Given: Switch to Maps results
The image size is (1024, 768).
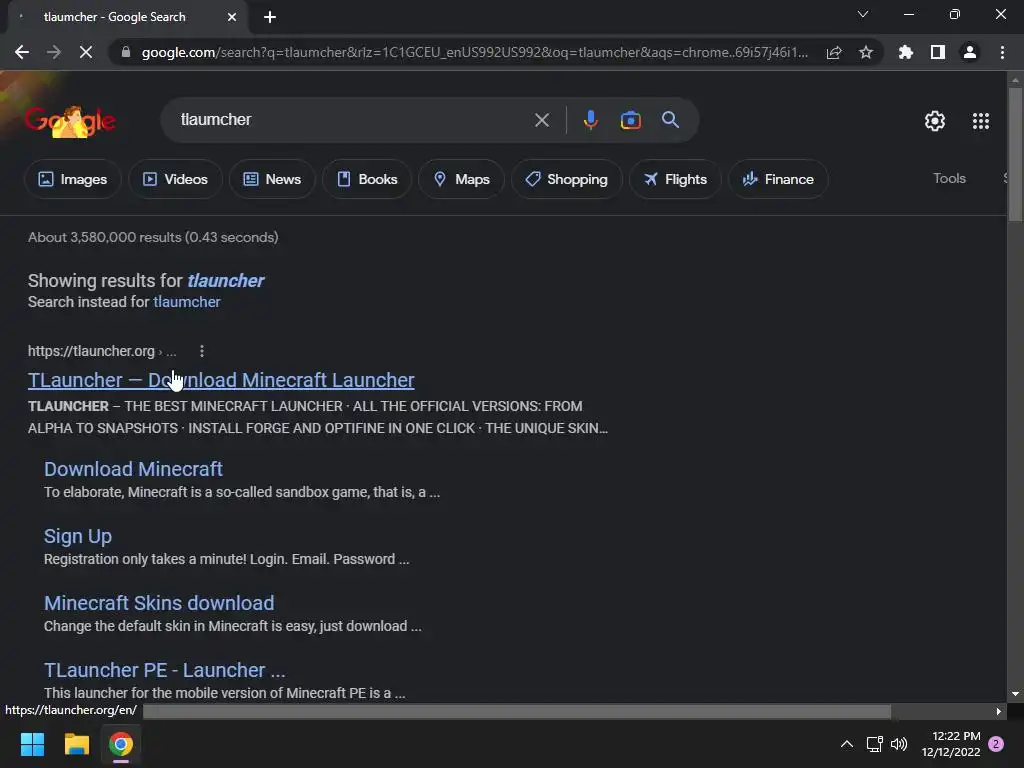Looking at the screenshot, I should (x=461, y=179).
